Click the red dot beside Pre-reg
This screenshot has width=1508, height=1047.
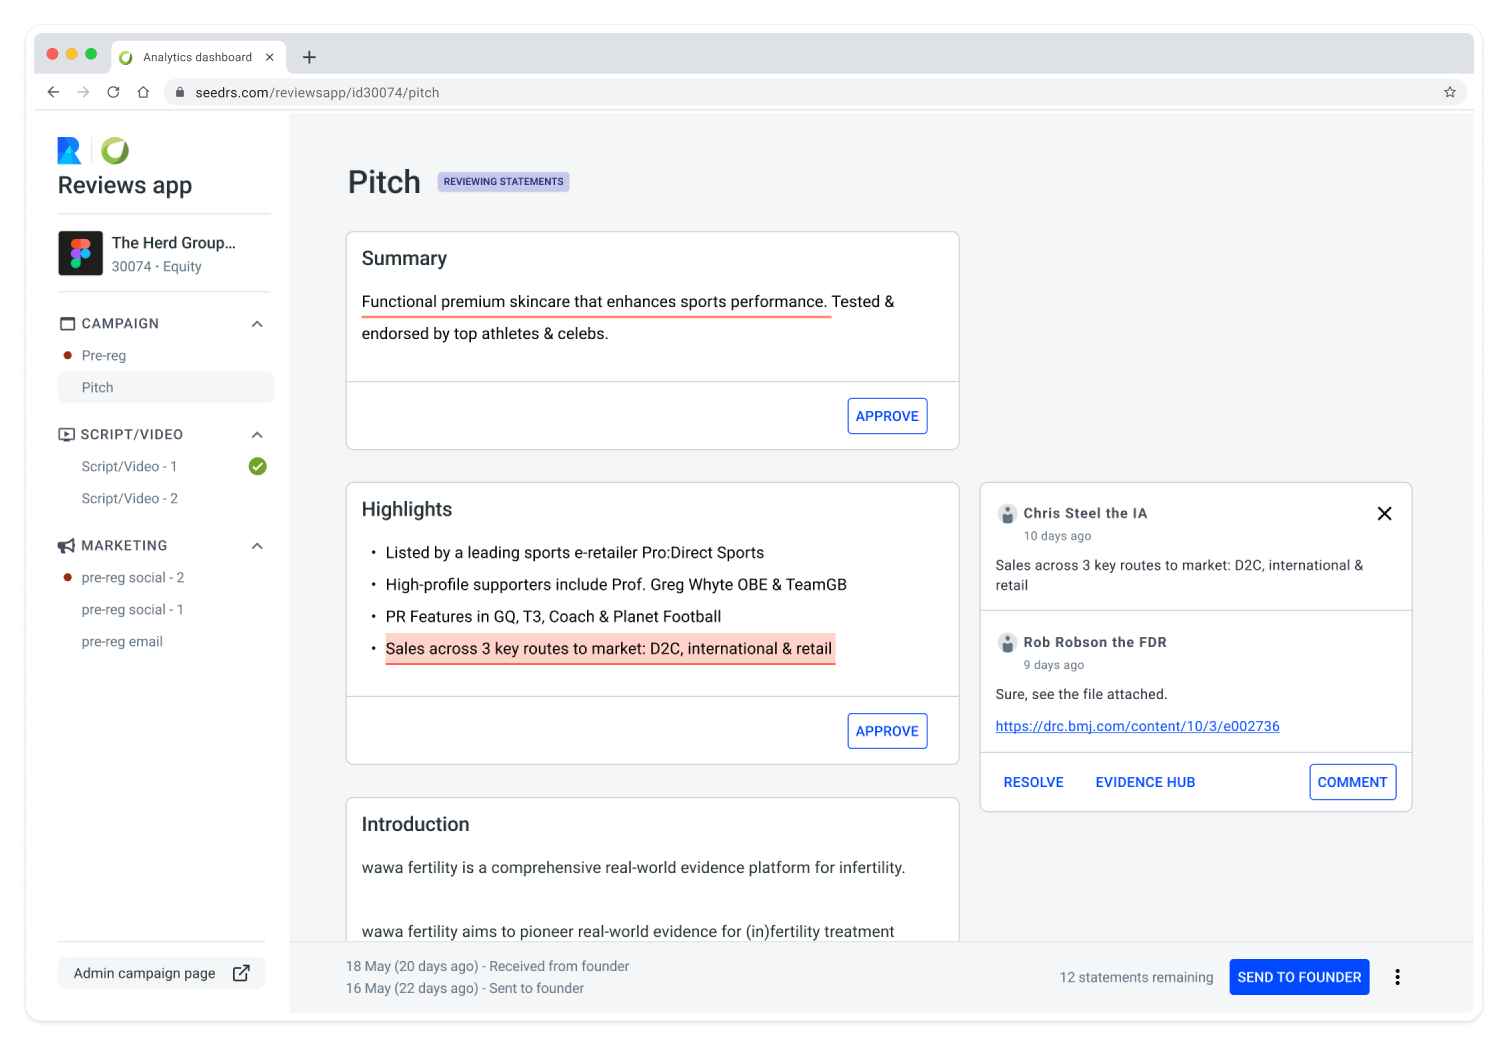pyautogui.click(x=67, y=355)
